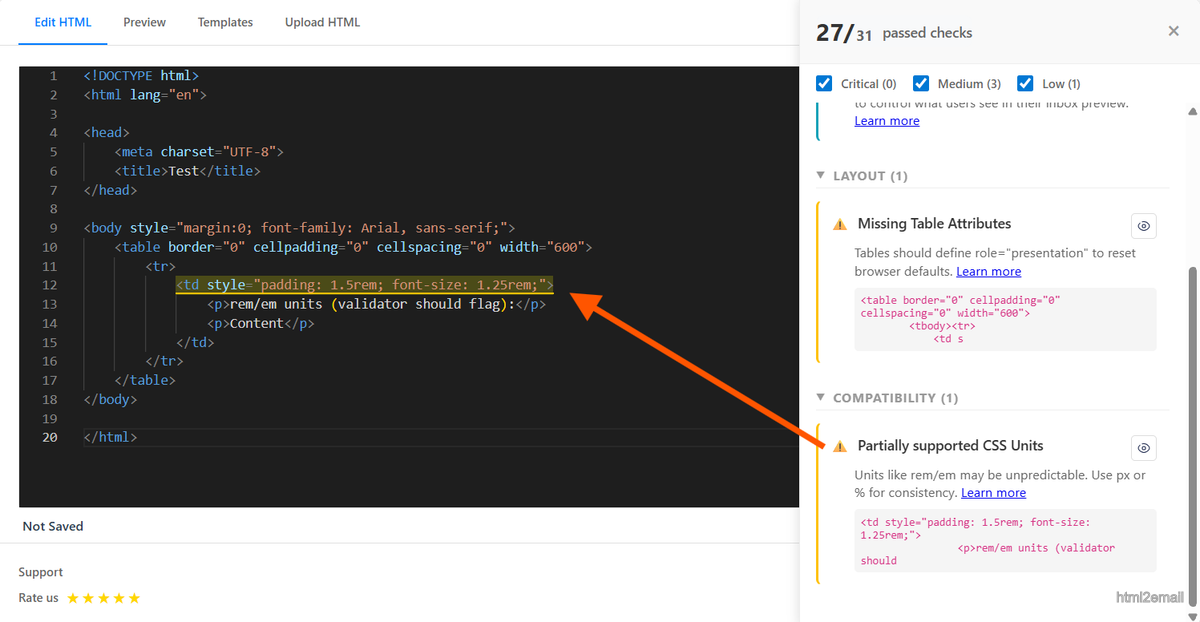1200x622 pixels.
Task: Follow Learn more about rem/em units
Action: coord(993,492)
